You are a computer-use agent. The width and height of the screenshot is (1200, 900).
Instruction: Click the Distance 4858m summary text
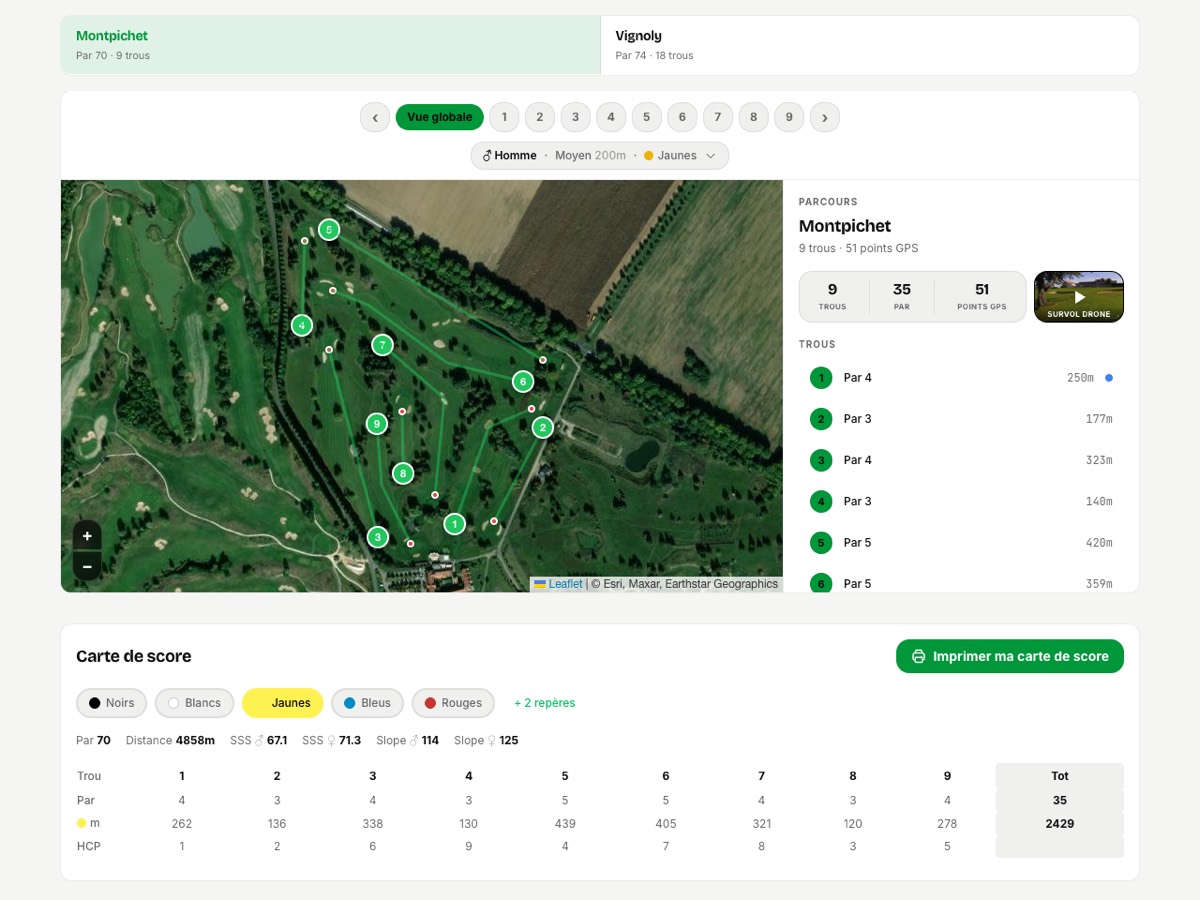pyautogui.click(x=170, y=741)
